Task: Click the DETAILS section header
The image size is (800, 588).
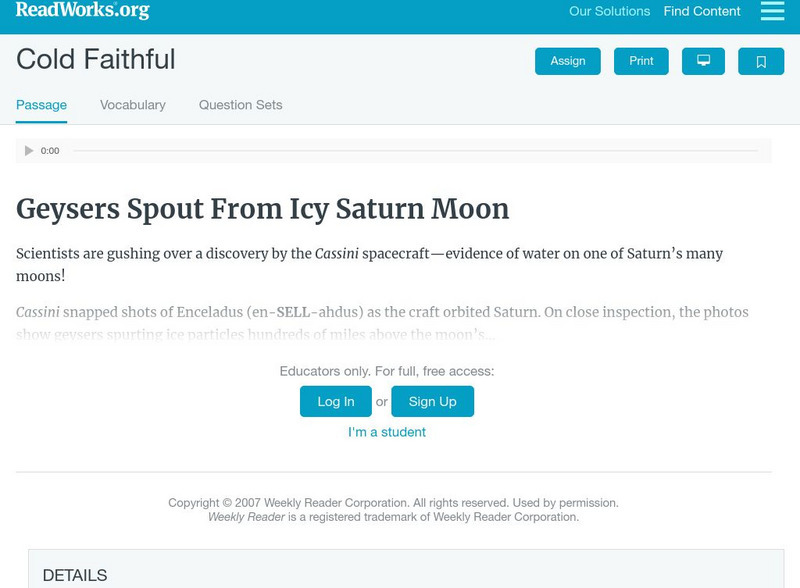Action: [x=75, y=575]
